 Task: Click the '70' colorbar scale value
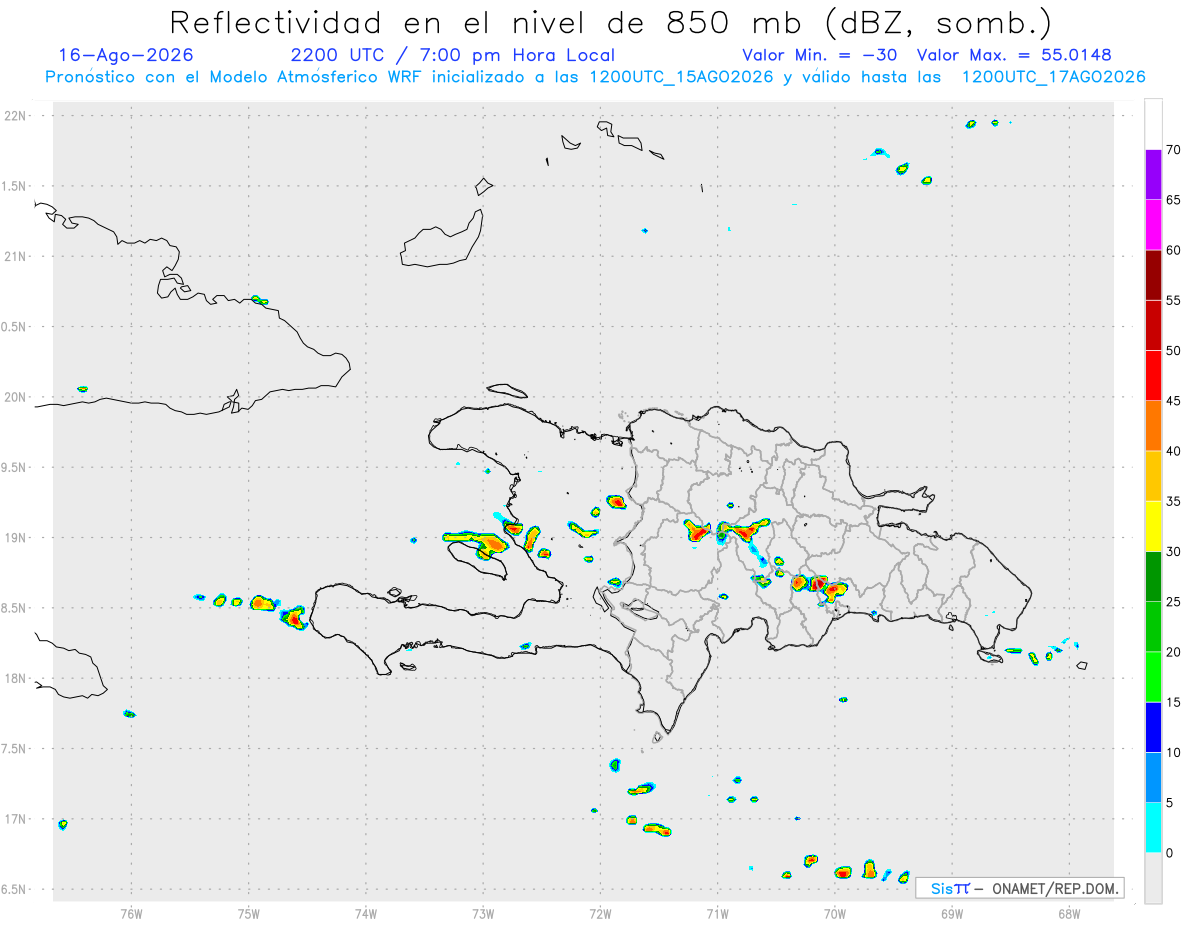point(1173,150)
